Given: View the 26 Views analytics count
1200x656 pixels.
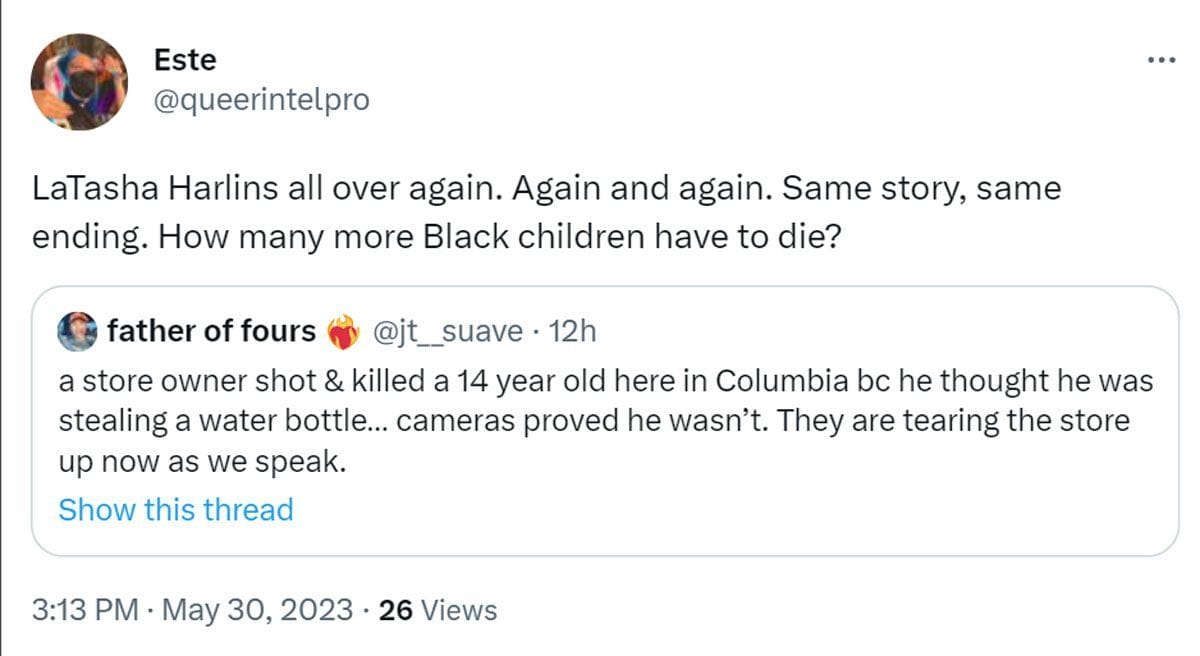Looking at the screenshot, I should [438, 609].
